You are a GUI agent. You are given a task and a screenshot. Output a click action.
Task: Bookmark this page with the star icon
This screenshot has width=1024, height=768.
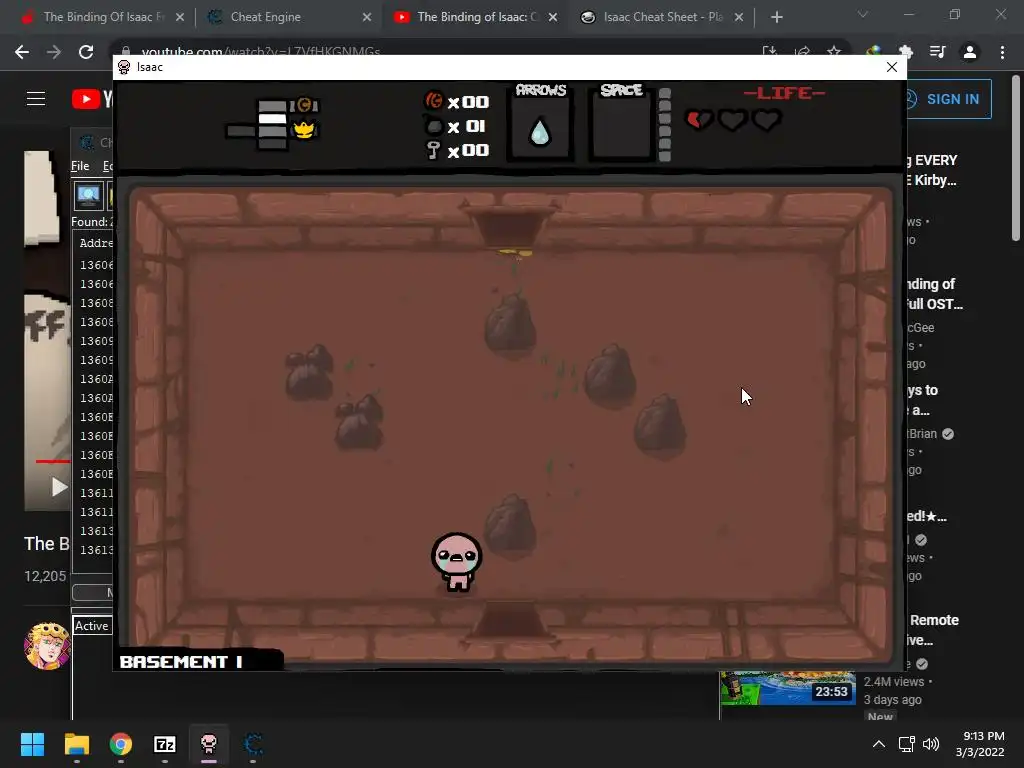click(834, 51)
